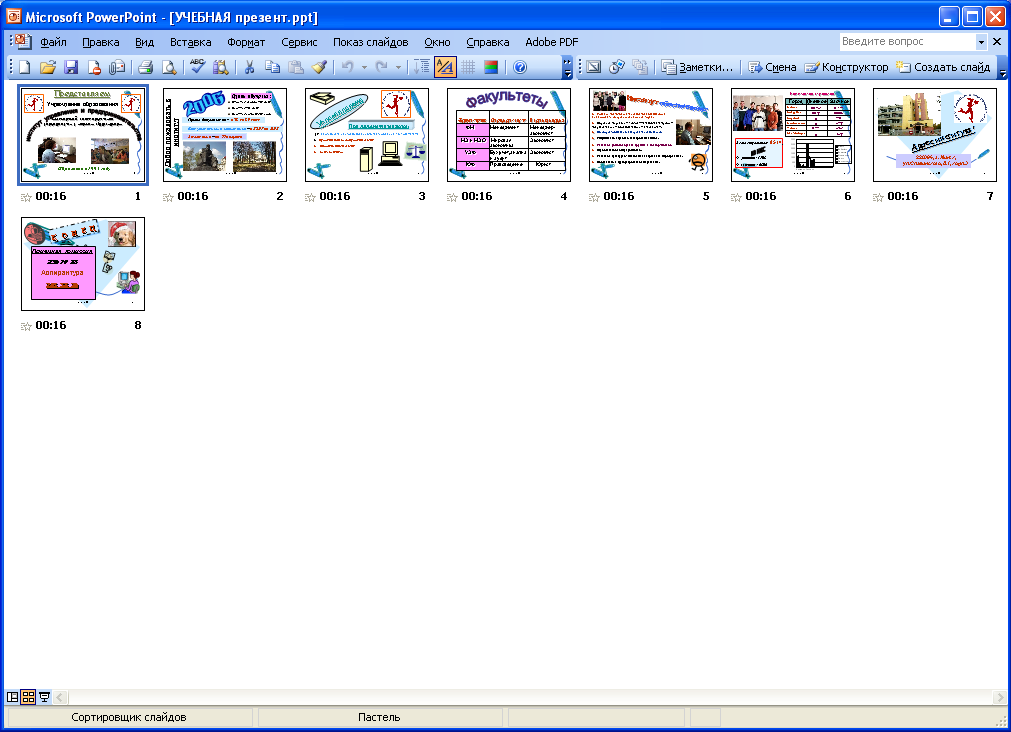Open the Правка menu
Viewport: 1011px width, 732px height.
coord(101,42)
